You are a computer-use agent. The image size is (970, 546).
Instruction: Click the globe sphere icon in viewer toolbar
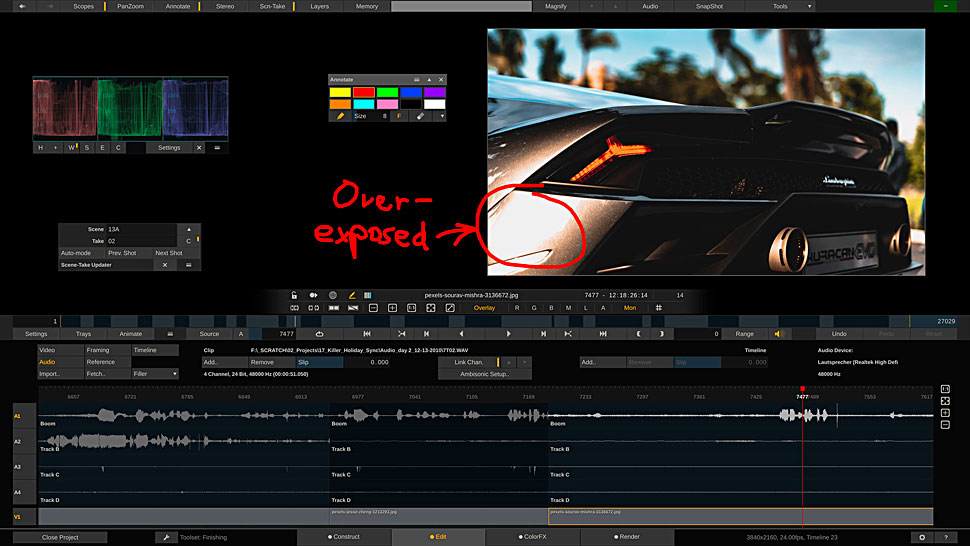click(333, 295)
